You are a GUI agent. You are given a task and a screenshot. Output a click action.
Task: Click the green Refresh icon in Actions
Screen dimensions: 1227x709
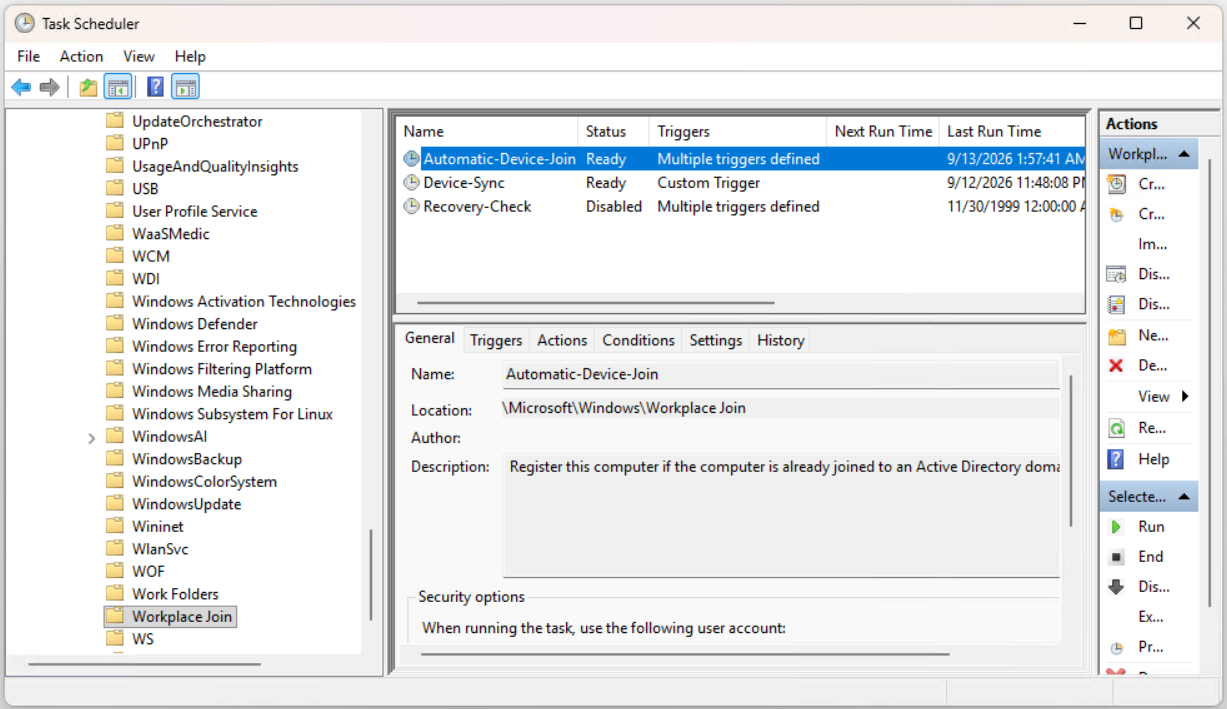click(x=1116, y=428)
